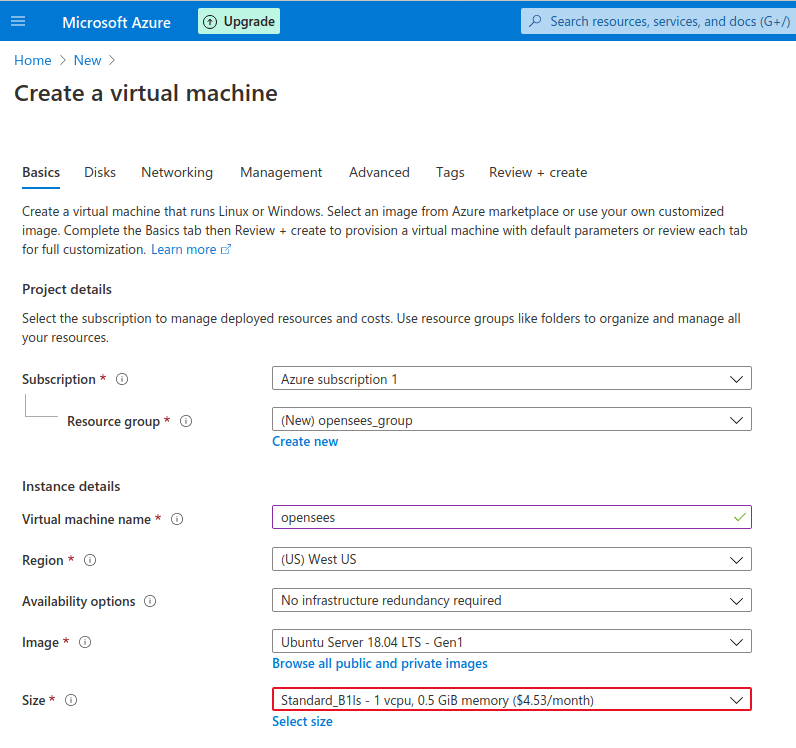796x748 pixels.
Task: Go to the Networking tab
Action: pos(177,172)
